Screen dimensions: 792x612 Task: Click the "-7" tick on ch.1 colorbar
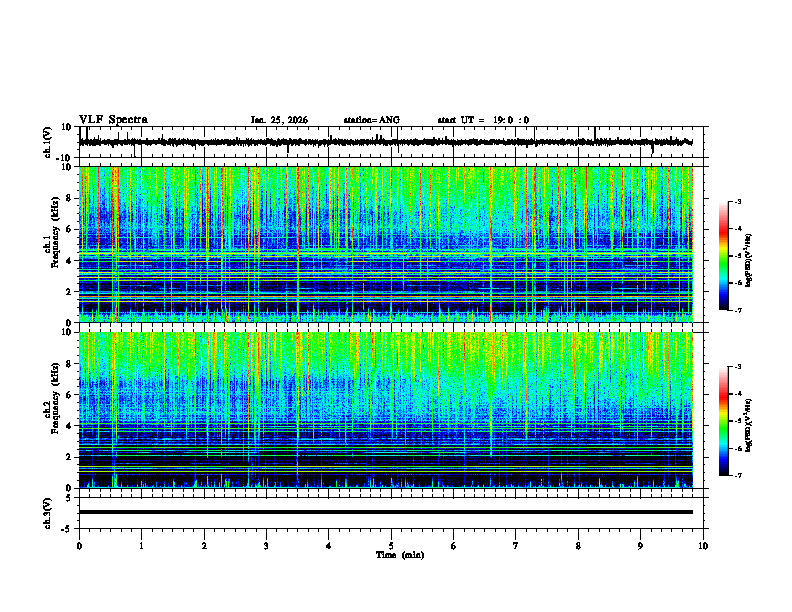(738, 310)
